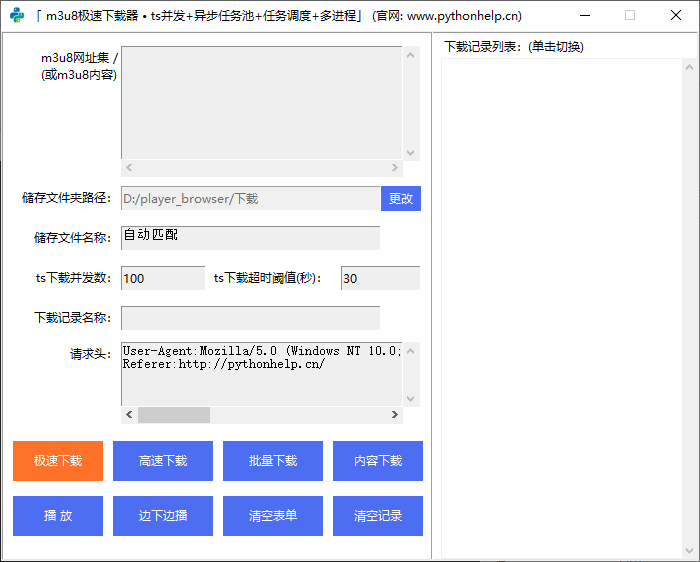This screenshot has width=700, height=562.
Task: Click the ts下载超时阈值 timeout field
Action: tap(380, 278)
